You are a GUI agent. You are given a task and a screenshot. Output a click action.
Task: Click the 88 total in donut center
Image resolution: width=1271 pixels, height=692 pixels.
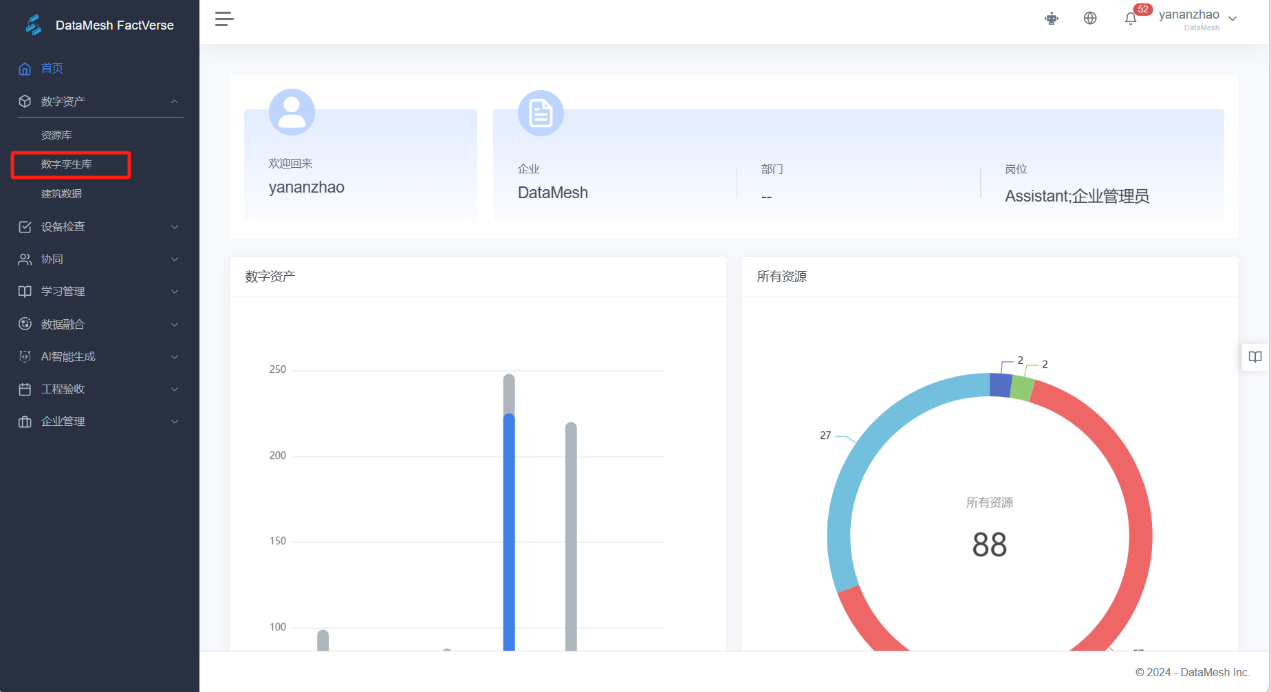pyautogui.click(x=990, y=544)
